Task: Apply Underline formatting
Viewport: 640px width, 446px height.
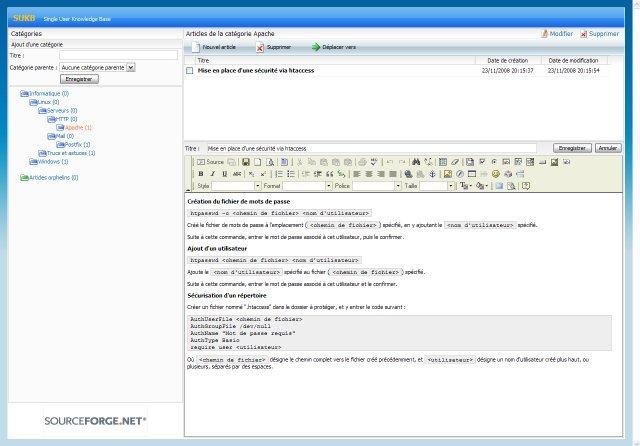Action: click(224, 174)
